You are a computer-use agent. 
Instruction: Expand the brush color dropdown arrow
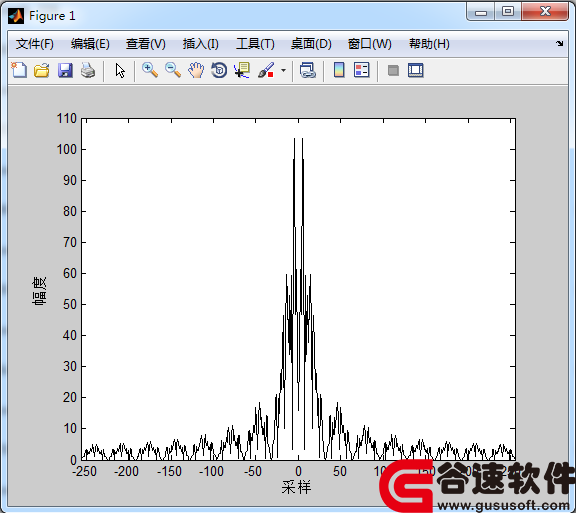click(283, 70)
